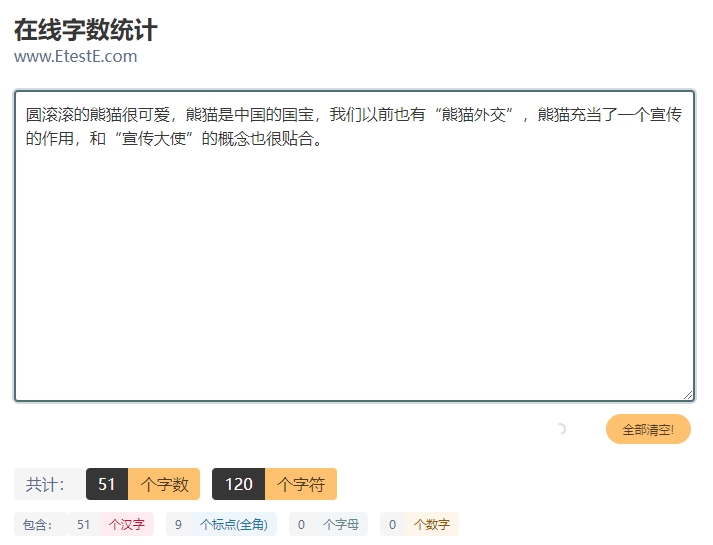Open the www.EtestE.com link
Image resolution: width=713 pixels, height=545 pixels.
click(75, 56)
